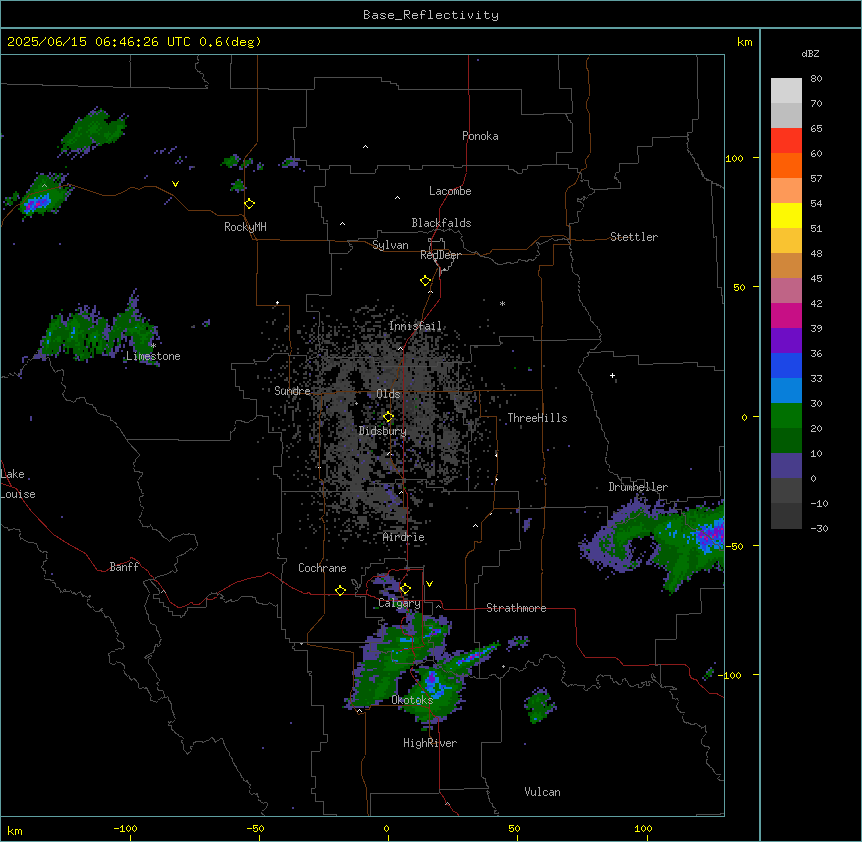The width and height of the screenshot is (862, 842).
Task: Click the 80 value on dBZ scale
Action: tap(816, 79)
